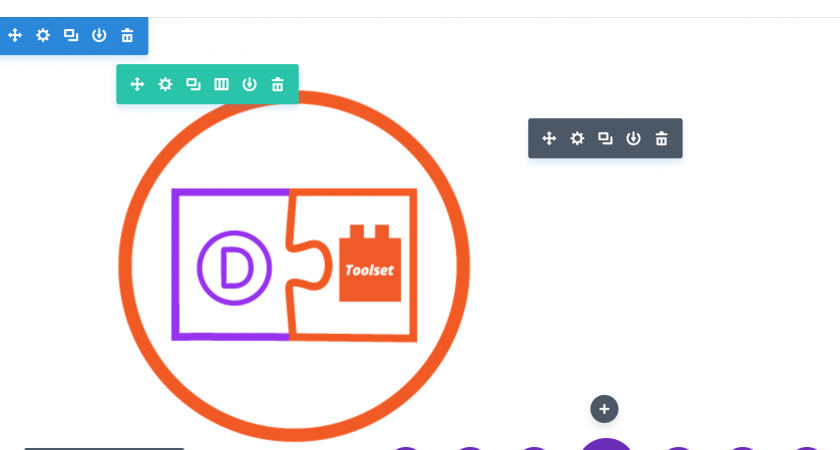Delete the row using green toolbar trash
The image size is (840, 450).
tap(278, 84)
